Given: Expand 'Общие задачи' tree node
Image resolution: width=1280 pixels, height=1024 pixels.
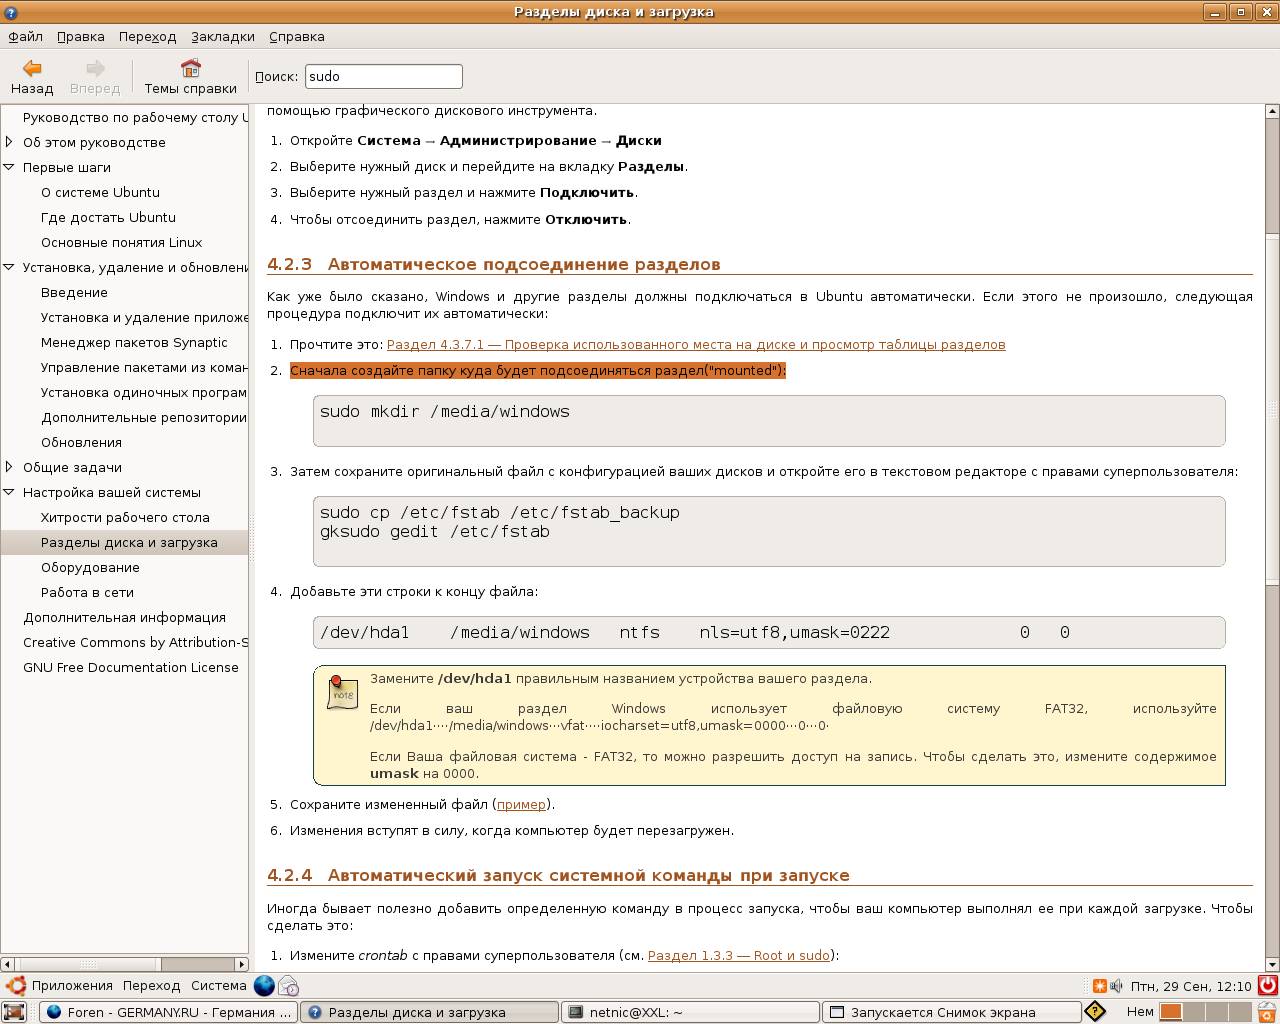Looking at the screenshot, I should pyautogui.click(x=9, y=467).
